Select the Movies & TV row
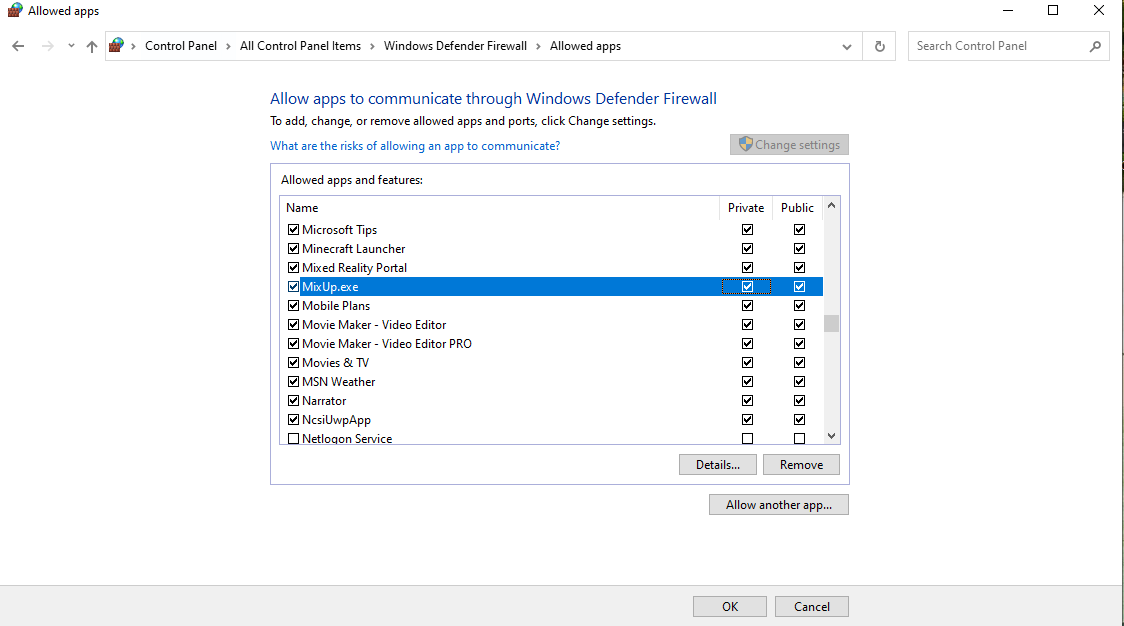This screenshot has height=626, width=1124. click(x=551, y=363)
